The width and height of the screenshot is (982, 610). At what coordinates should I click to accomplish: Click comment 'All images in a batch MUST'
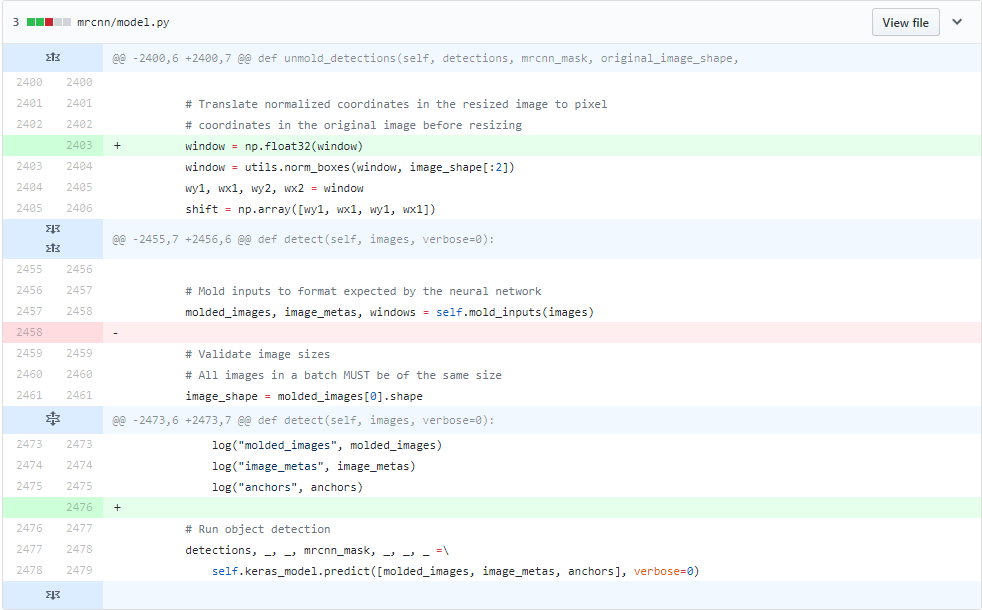(x=343, y=375)
